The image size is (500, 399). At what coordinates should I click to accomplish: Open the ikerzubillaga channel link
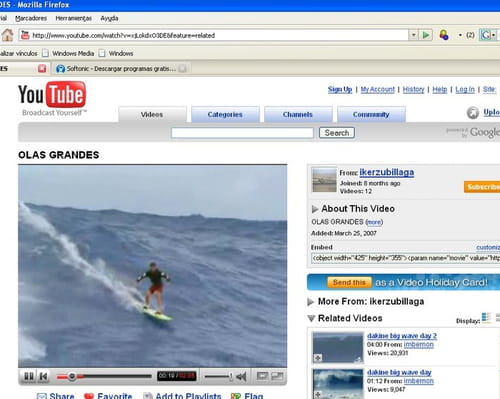[387, 172]
